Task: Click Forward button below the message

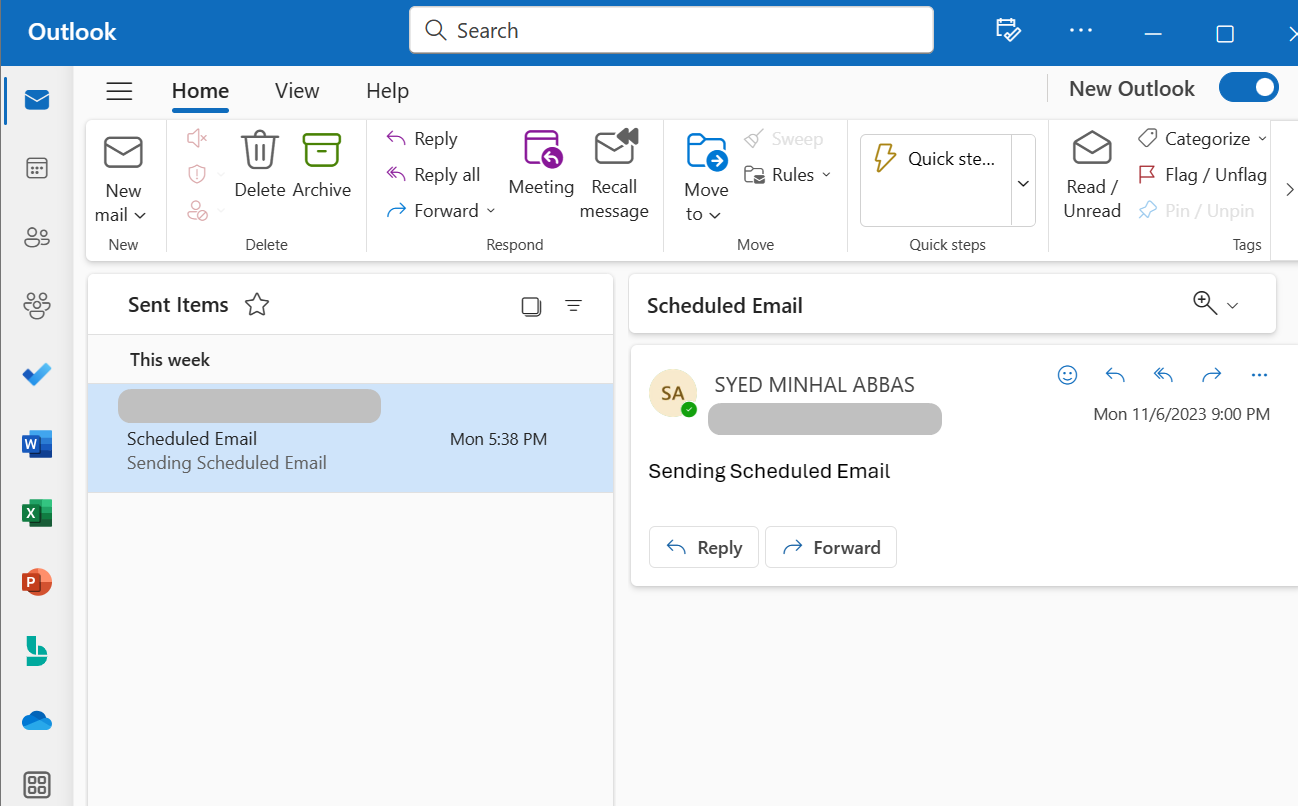Action: point(831,547)
